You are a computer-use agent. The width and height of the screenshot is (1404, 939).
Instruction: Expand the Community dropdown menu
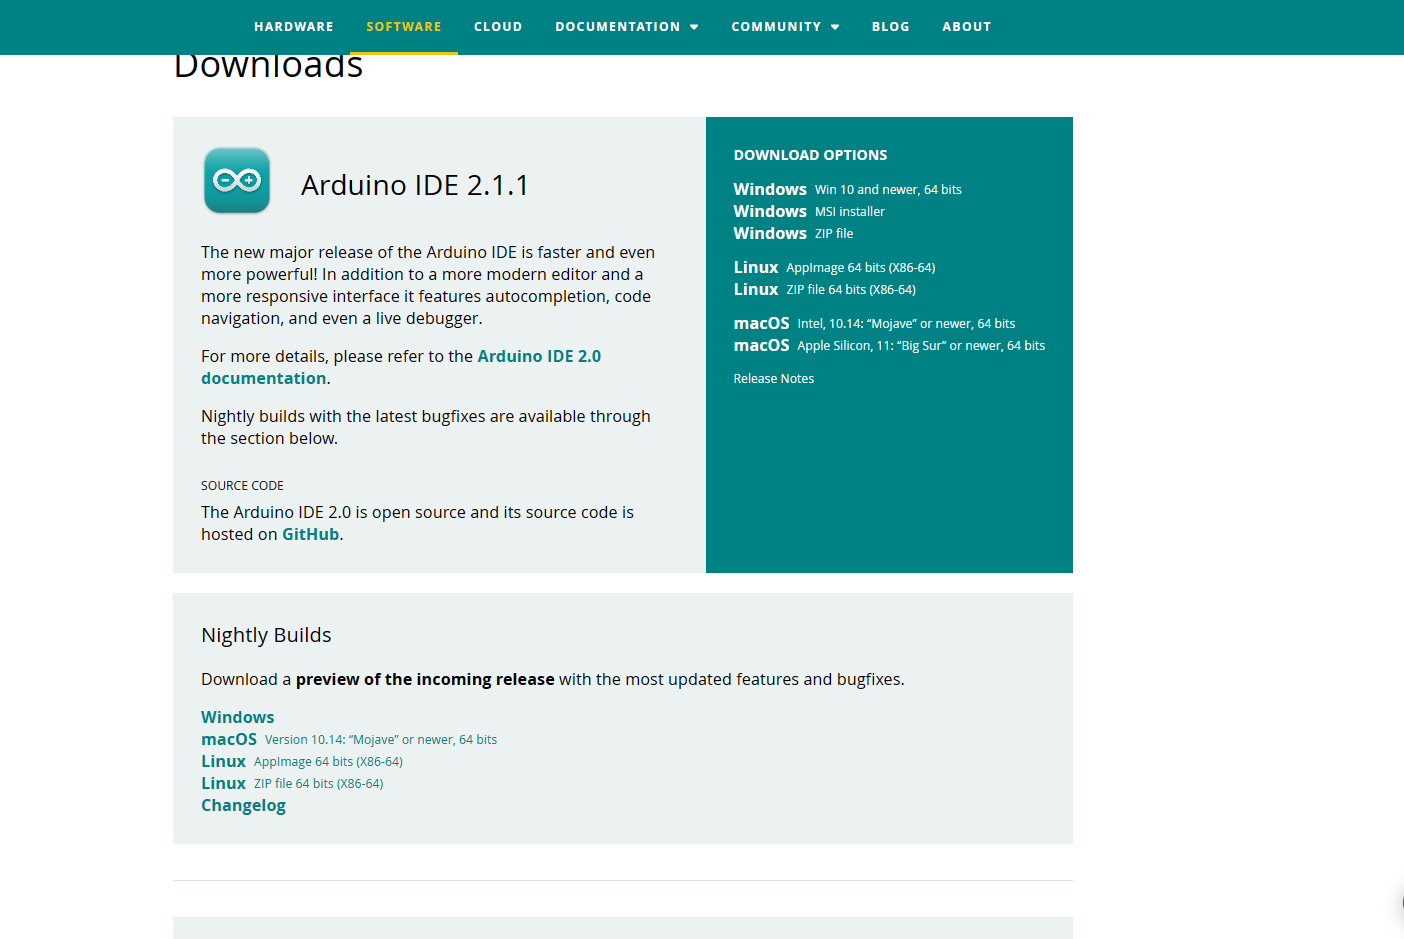(784, 27)
